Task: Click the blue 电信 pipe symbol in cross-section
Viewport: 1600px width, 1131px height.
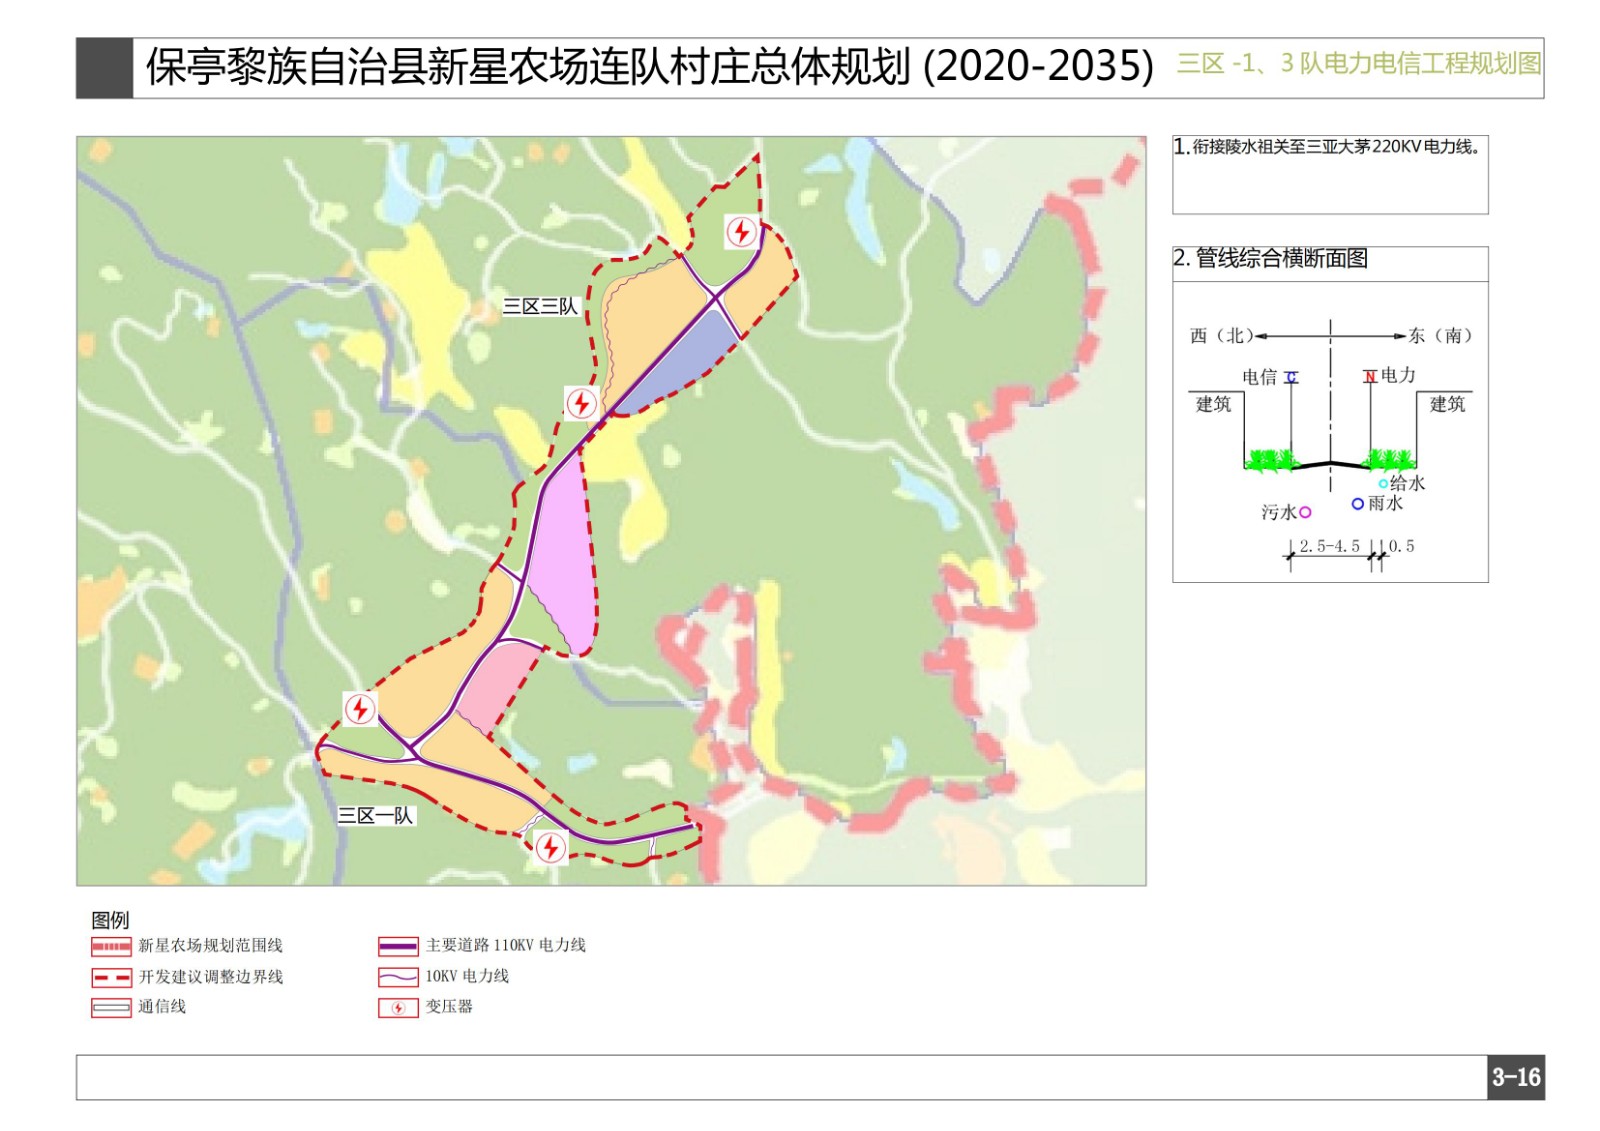Action: (1291, 377)
